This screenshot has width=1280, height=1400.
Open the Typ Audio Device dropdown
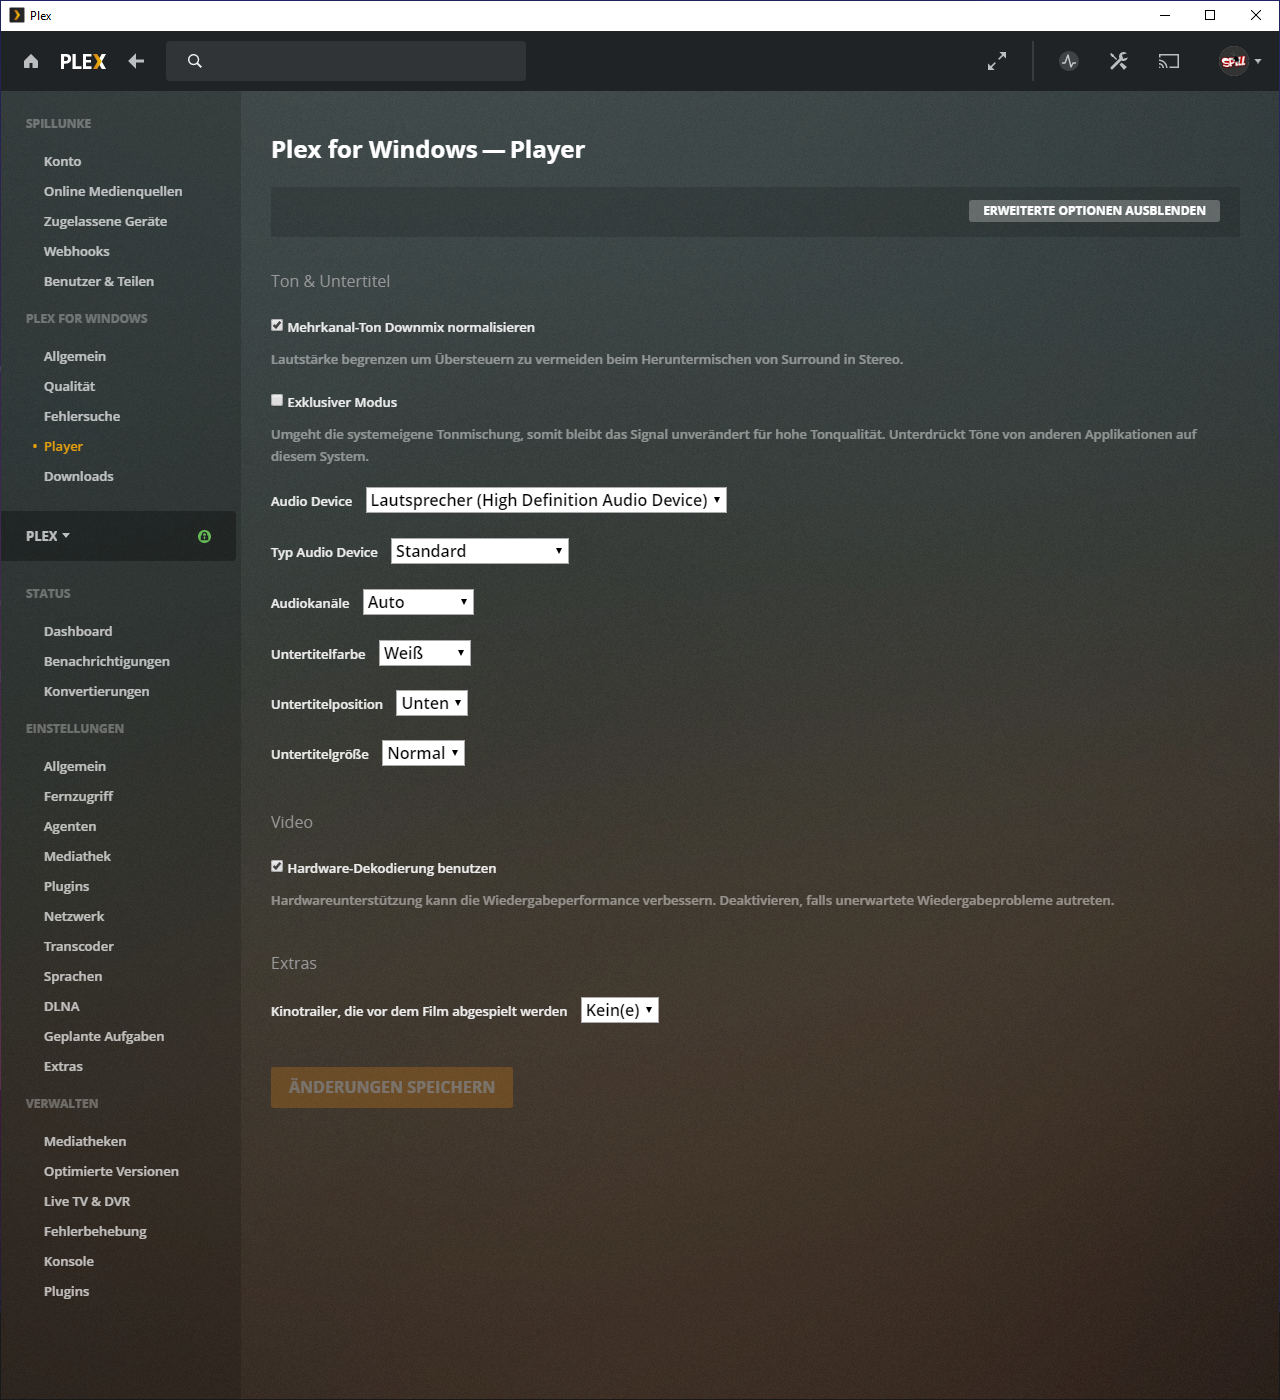click(x=480, y=551)
